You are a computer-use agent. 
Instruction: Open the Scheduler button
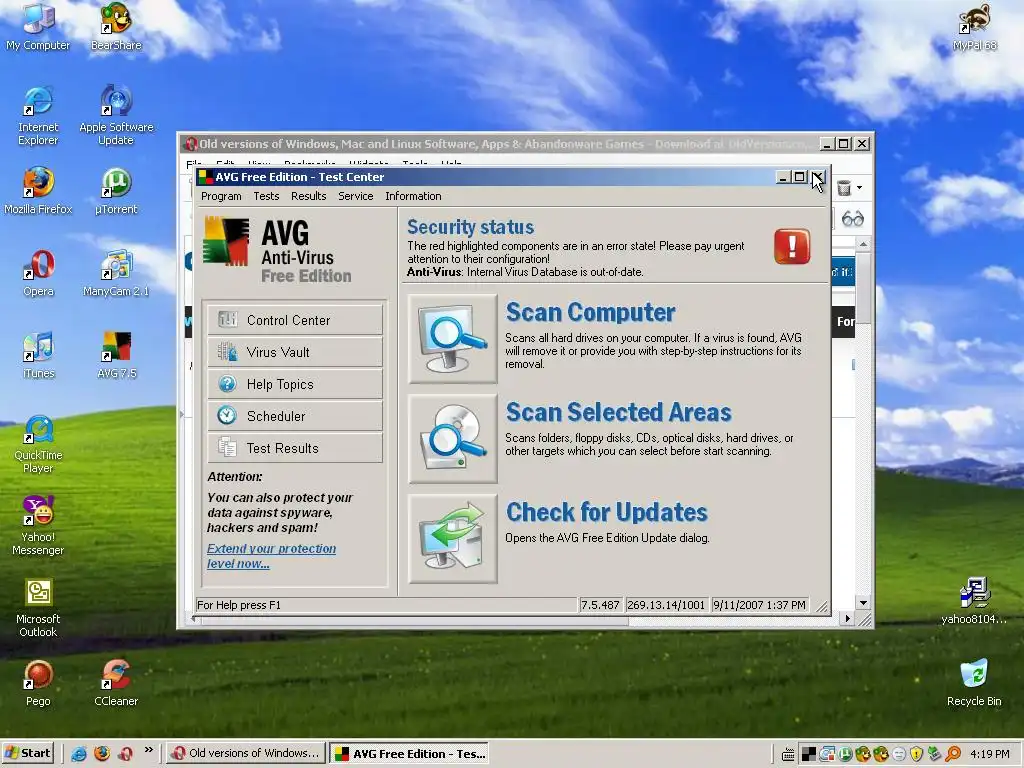coord(295,416)
